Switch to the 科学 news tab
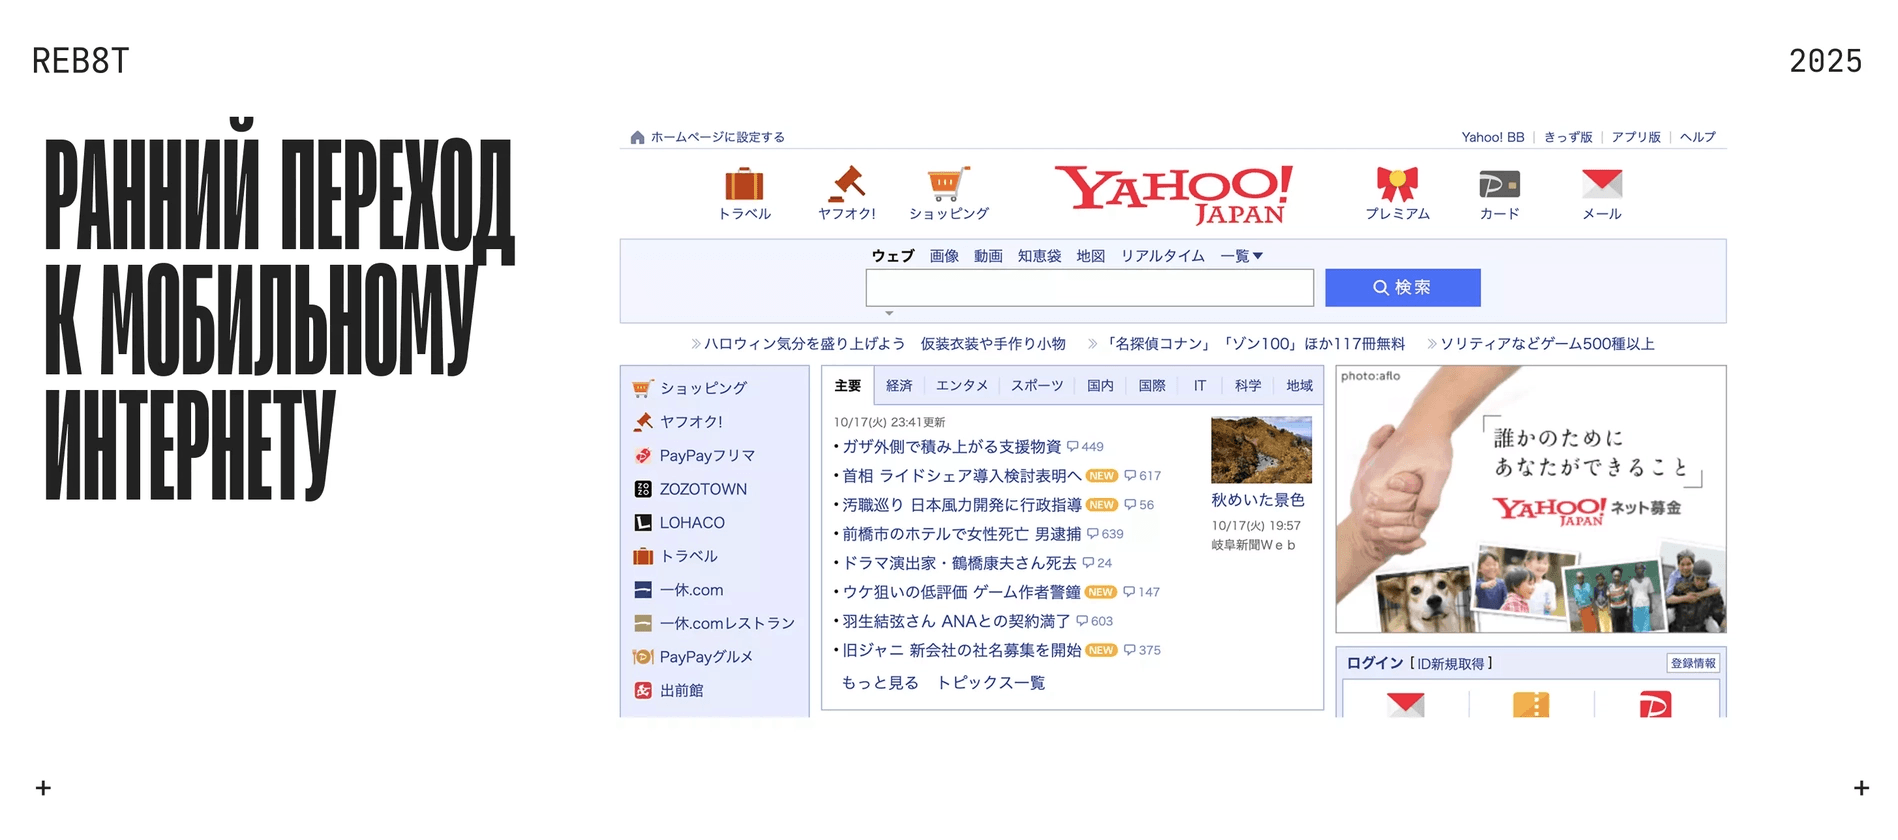Screen dimensions: 1898x840 pos(1248,386)
